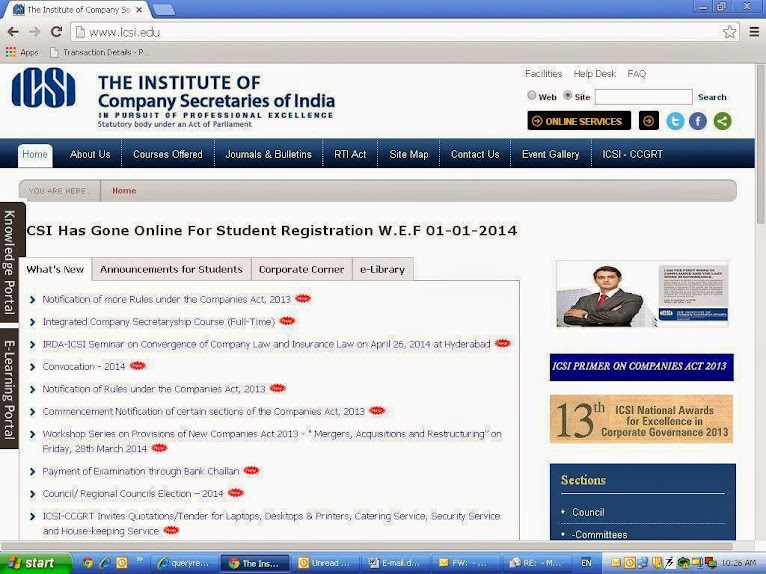Viewport: 766px width, 574px height.
Task: Switch to the Corporate Corner tab
Action: [301, 269]
